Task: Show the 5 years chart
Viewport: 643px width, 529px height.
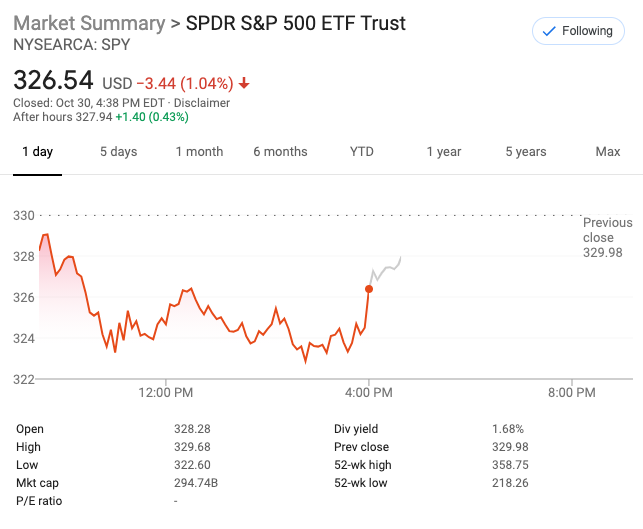Action: click(525, 152)
